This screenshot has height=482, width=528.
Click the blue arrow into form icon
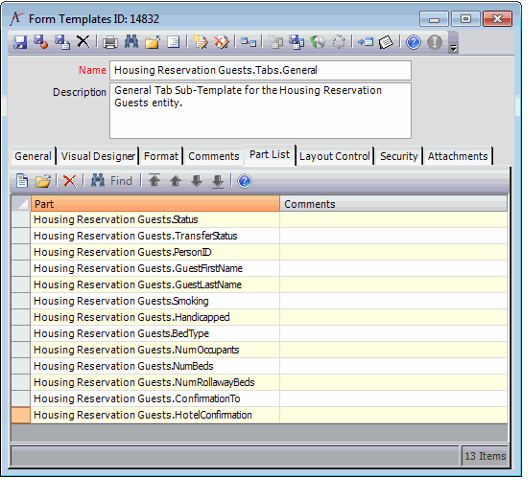click(365, 42)
